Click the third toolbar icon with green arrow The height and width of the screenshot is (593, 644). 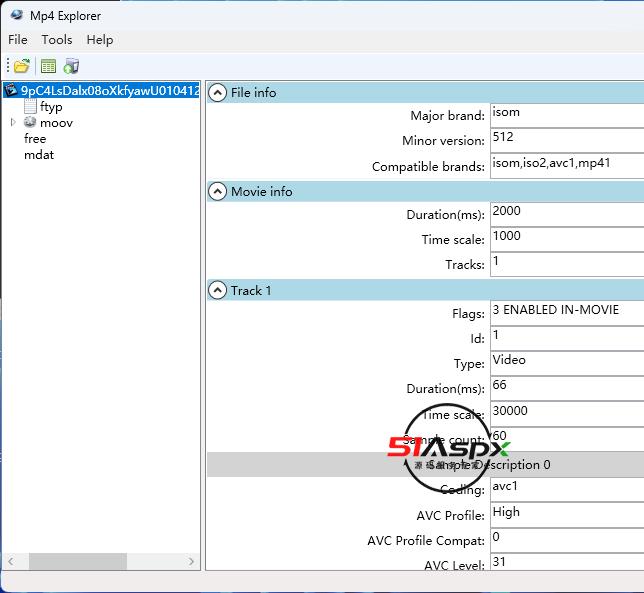click(71, 66)
